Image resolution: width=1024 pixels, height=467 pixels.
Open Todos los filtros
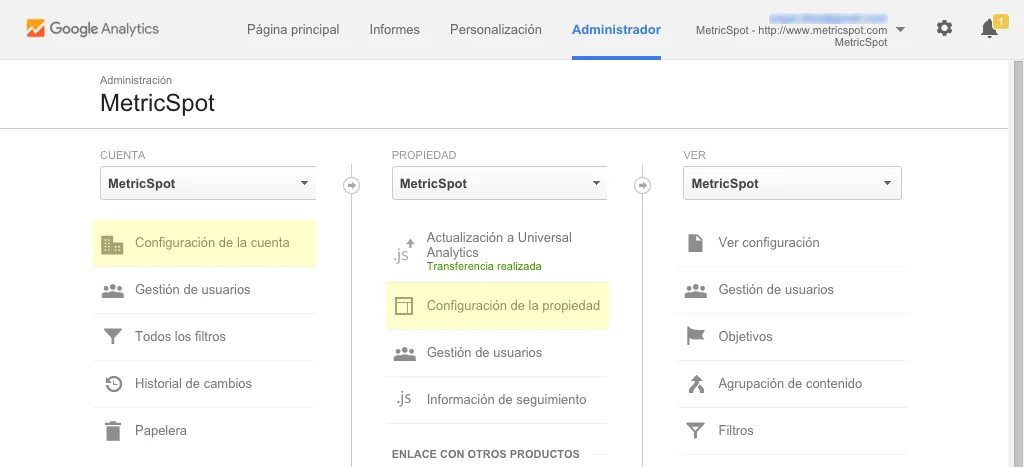point(205,337)
